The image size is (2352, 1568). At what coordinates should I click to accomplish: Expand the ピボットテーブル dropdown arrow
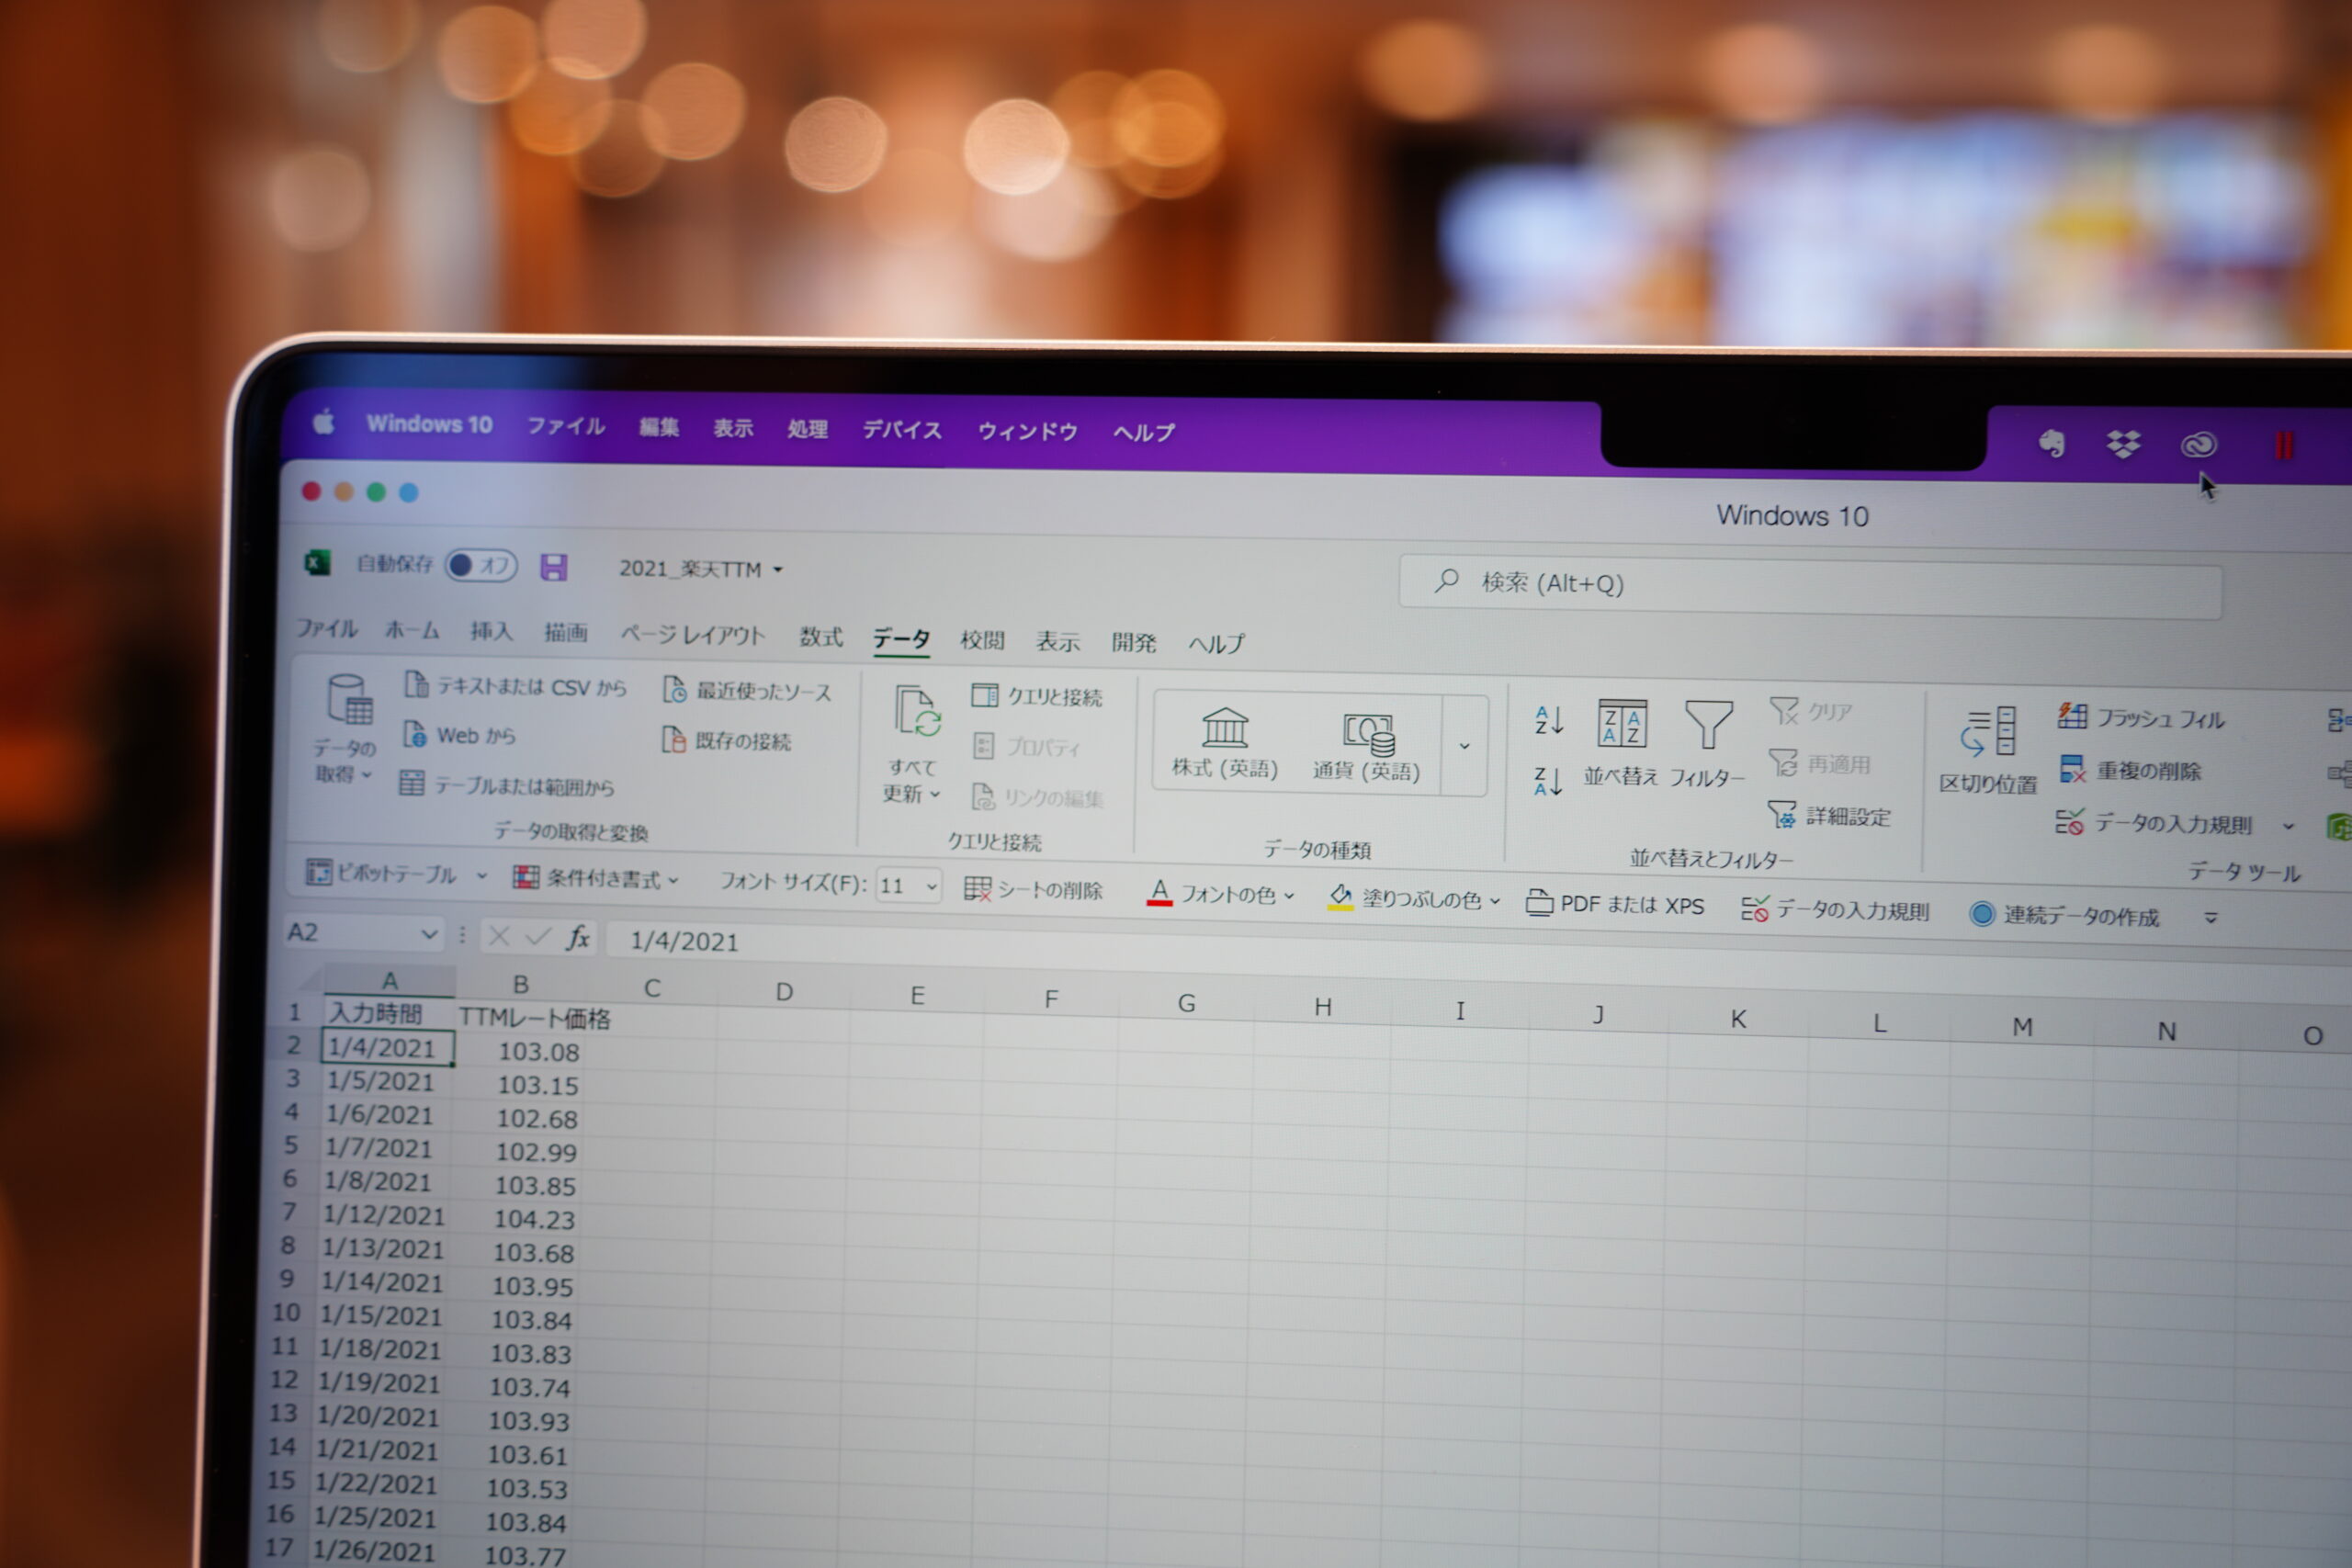[482, 876]
